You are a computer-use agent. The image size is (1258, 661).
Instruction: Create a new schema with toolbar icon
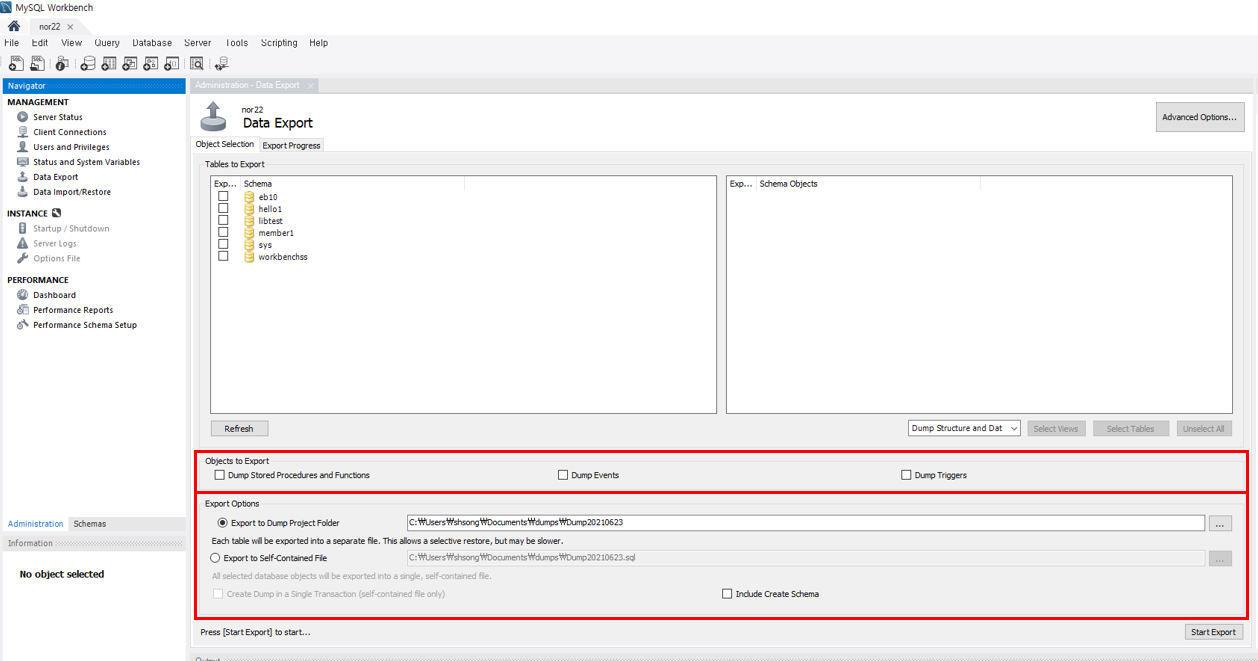(x=88, y=64)
